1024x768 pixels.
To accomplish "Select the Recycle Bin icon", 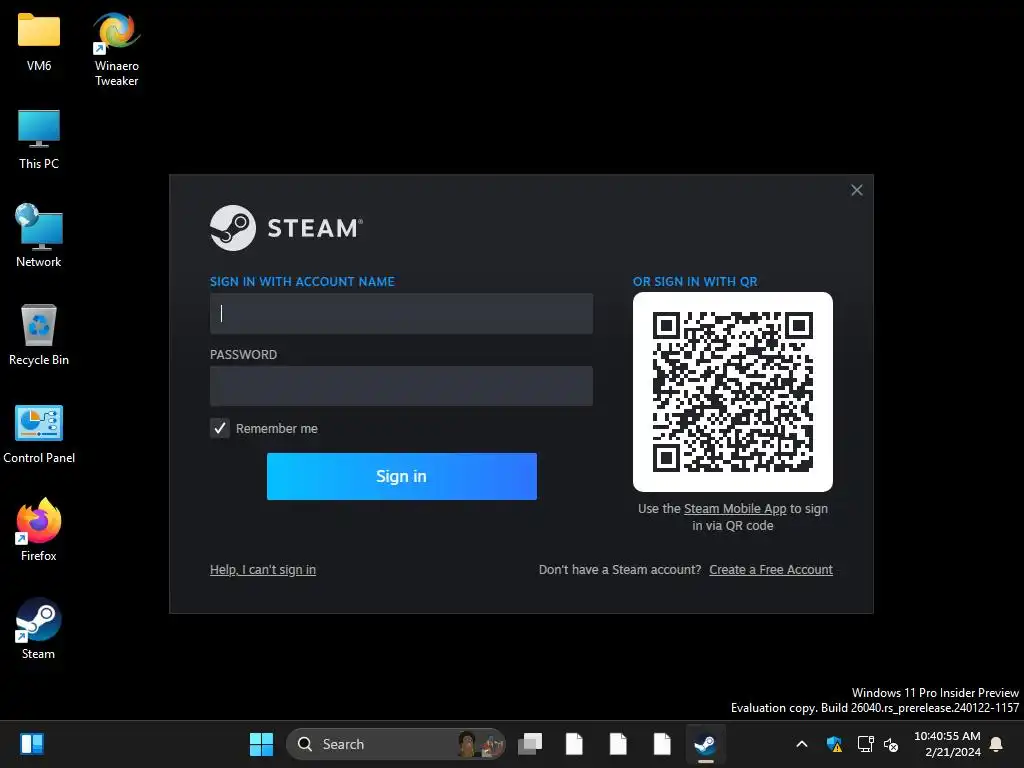I will (x=39, y=334).
